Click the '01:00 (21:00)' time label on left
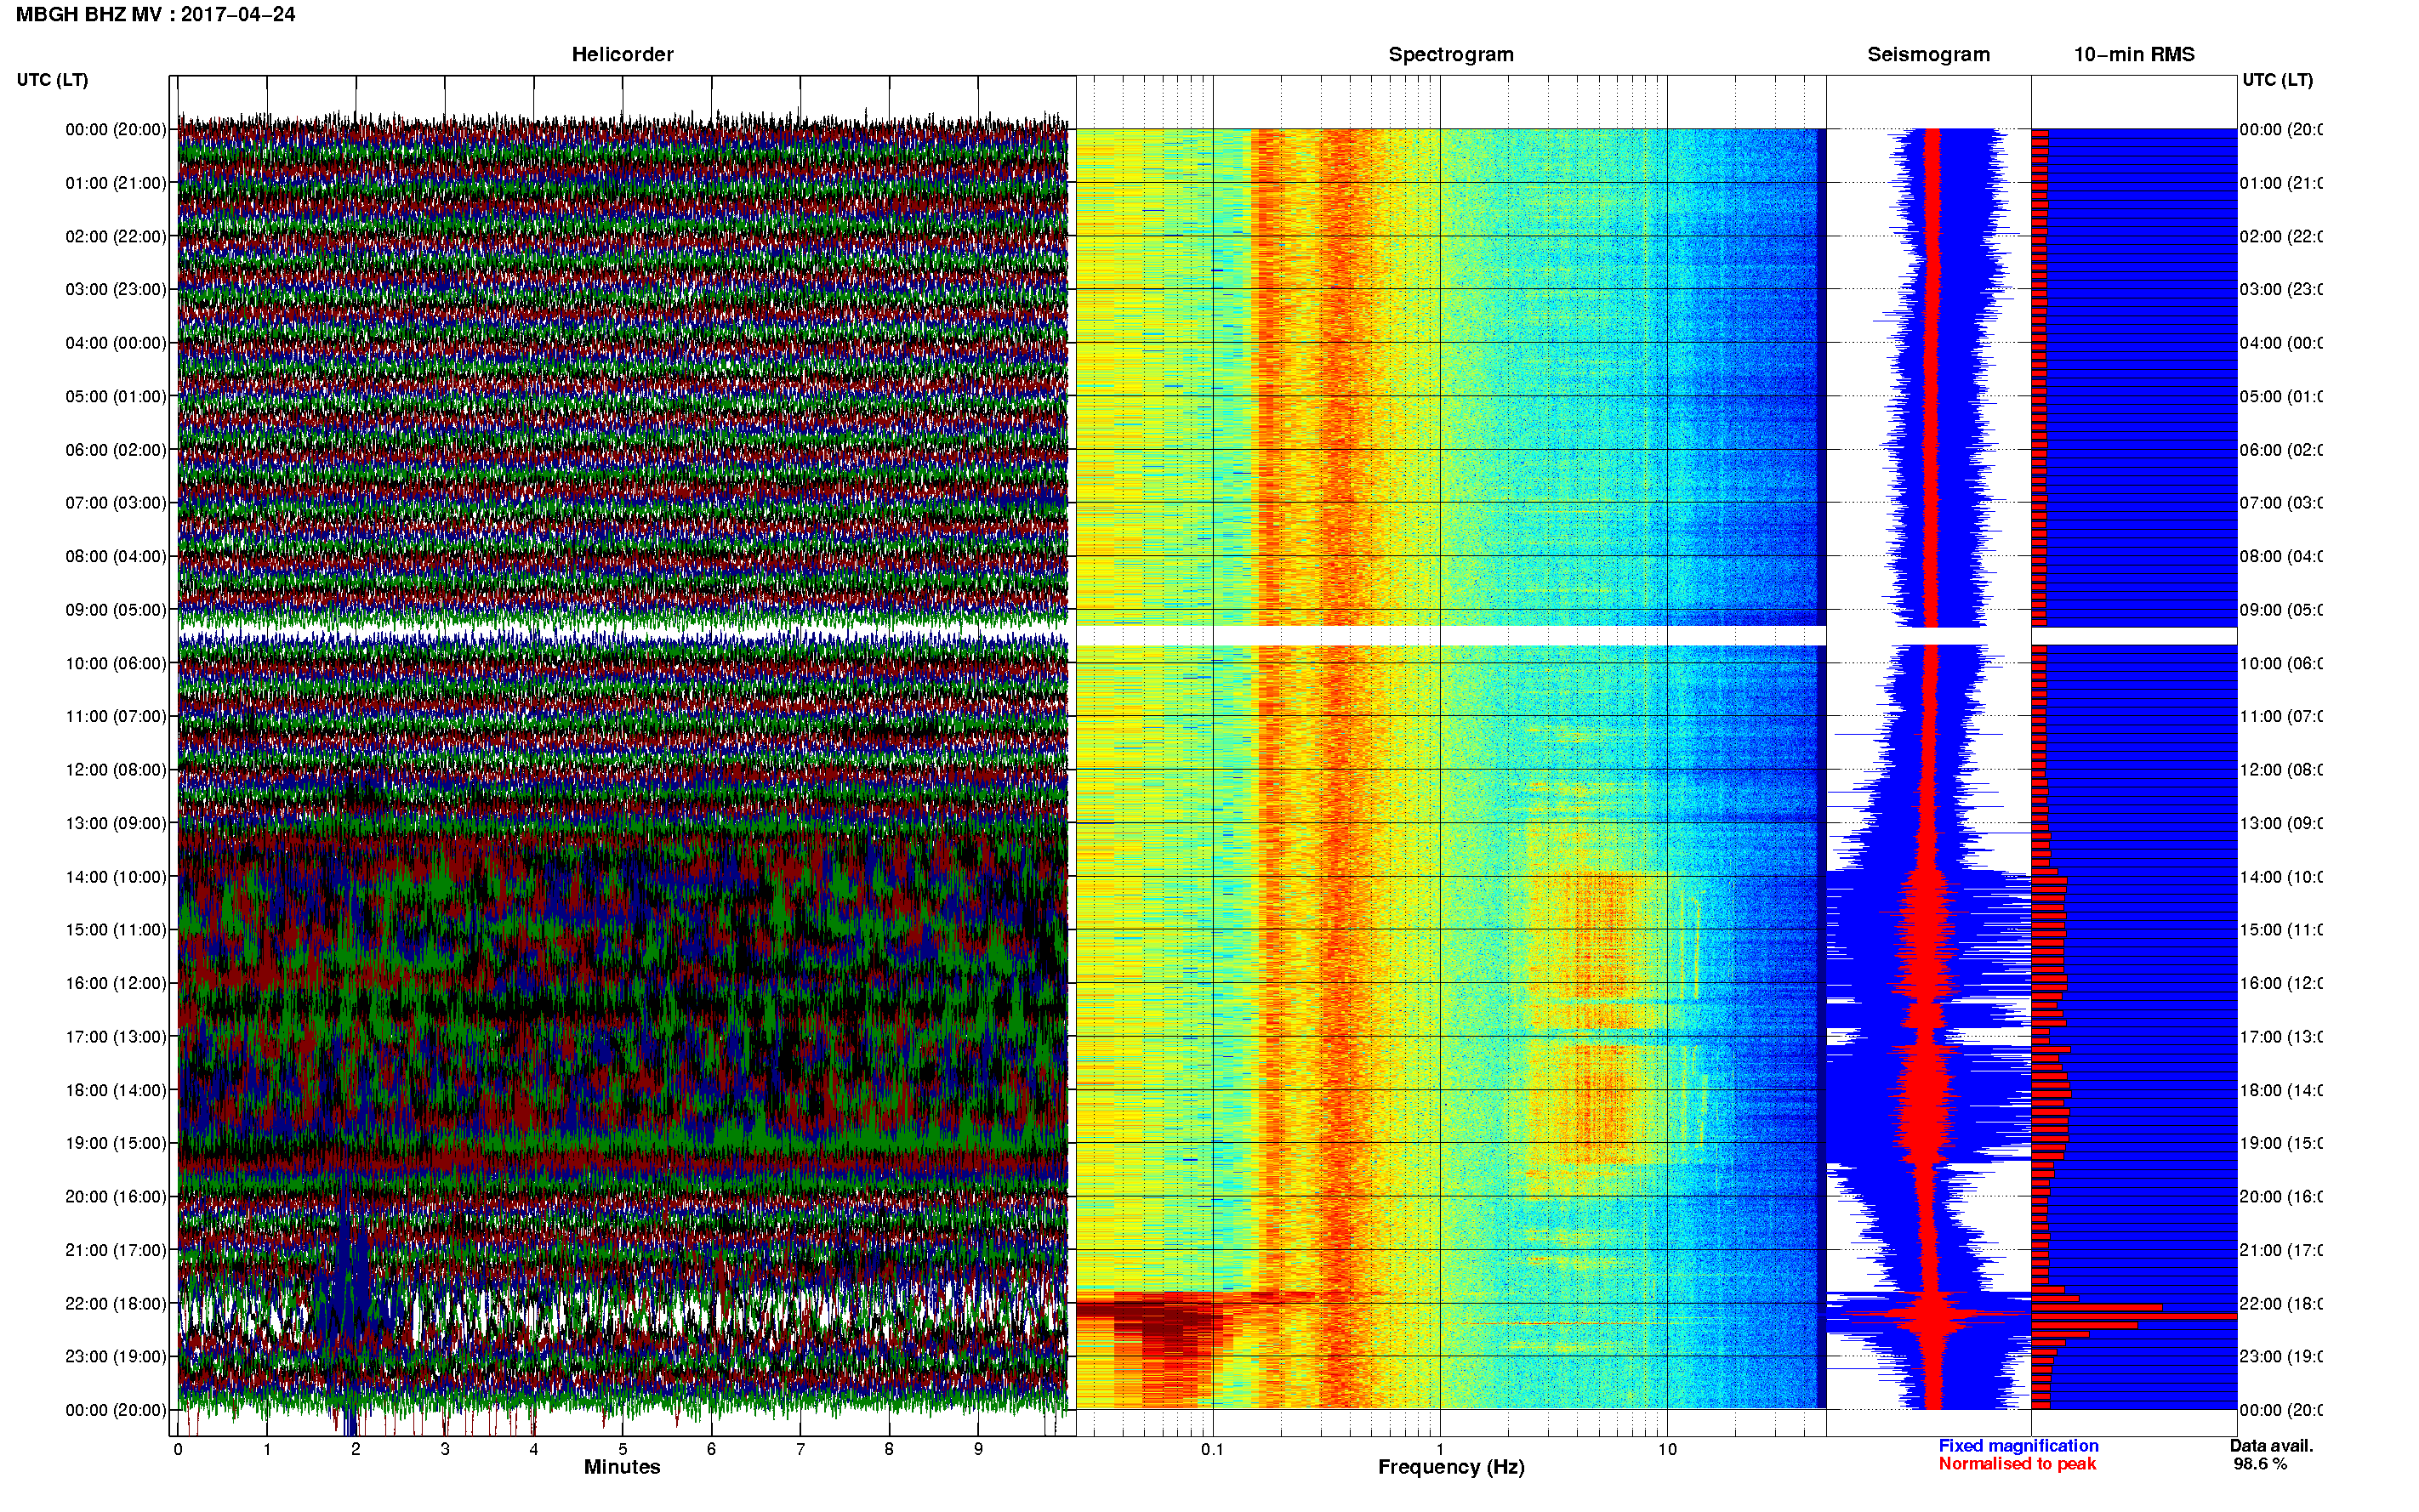This screenshot has height=1512, width=2419. pos(116,183)
